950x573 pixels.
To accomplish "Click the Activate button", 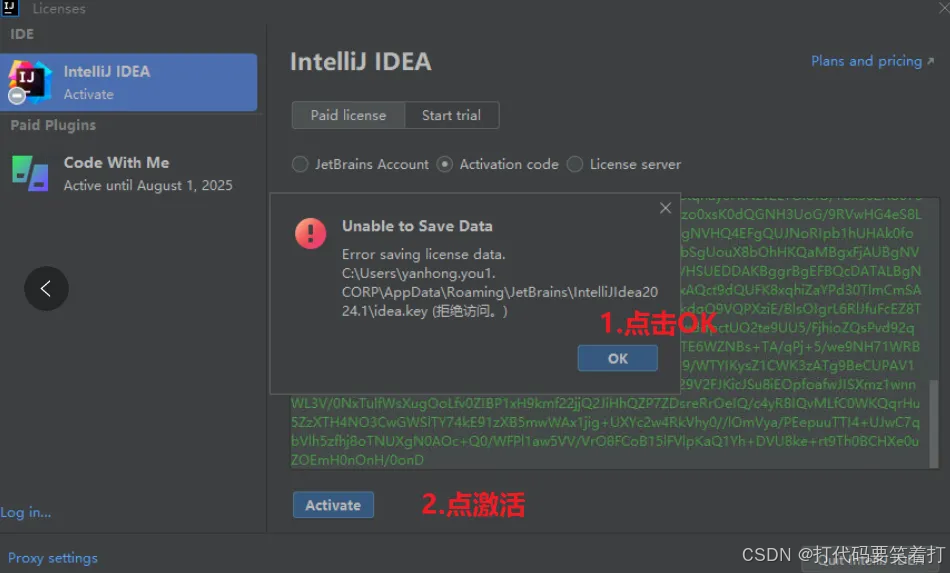I will click(x=333, y=505).
